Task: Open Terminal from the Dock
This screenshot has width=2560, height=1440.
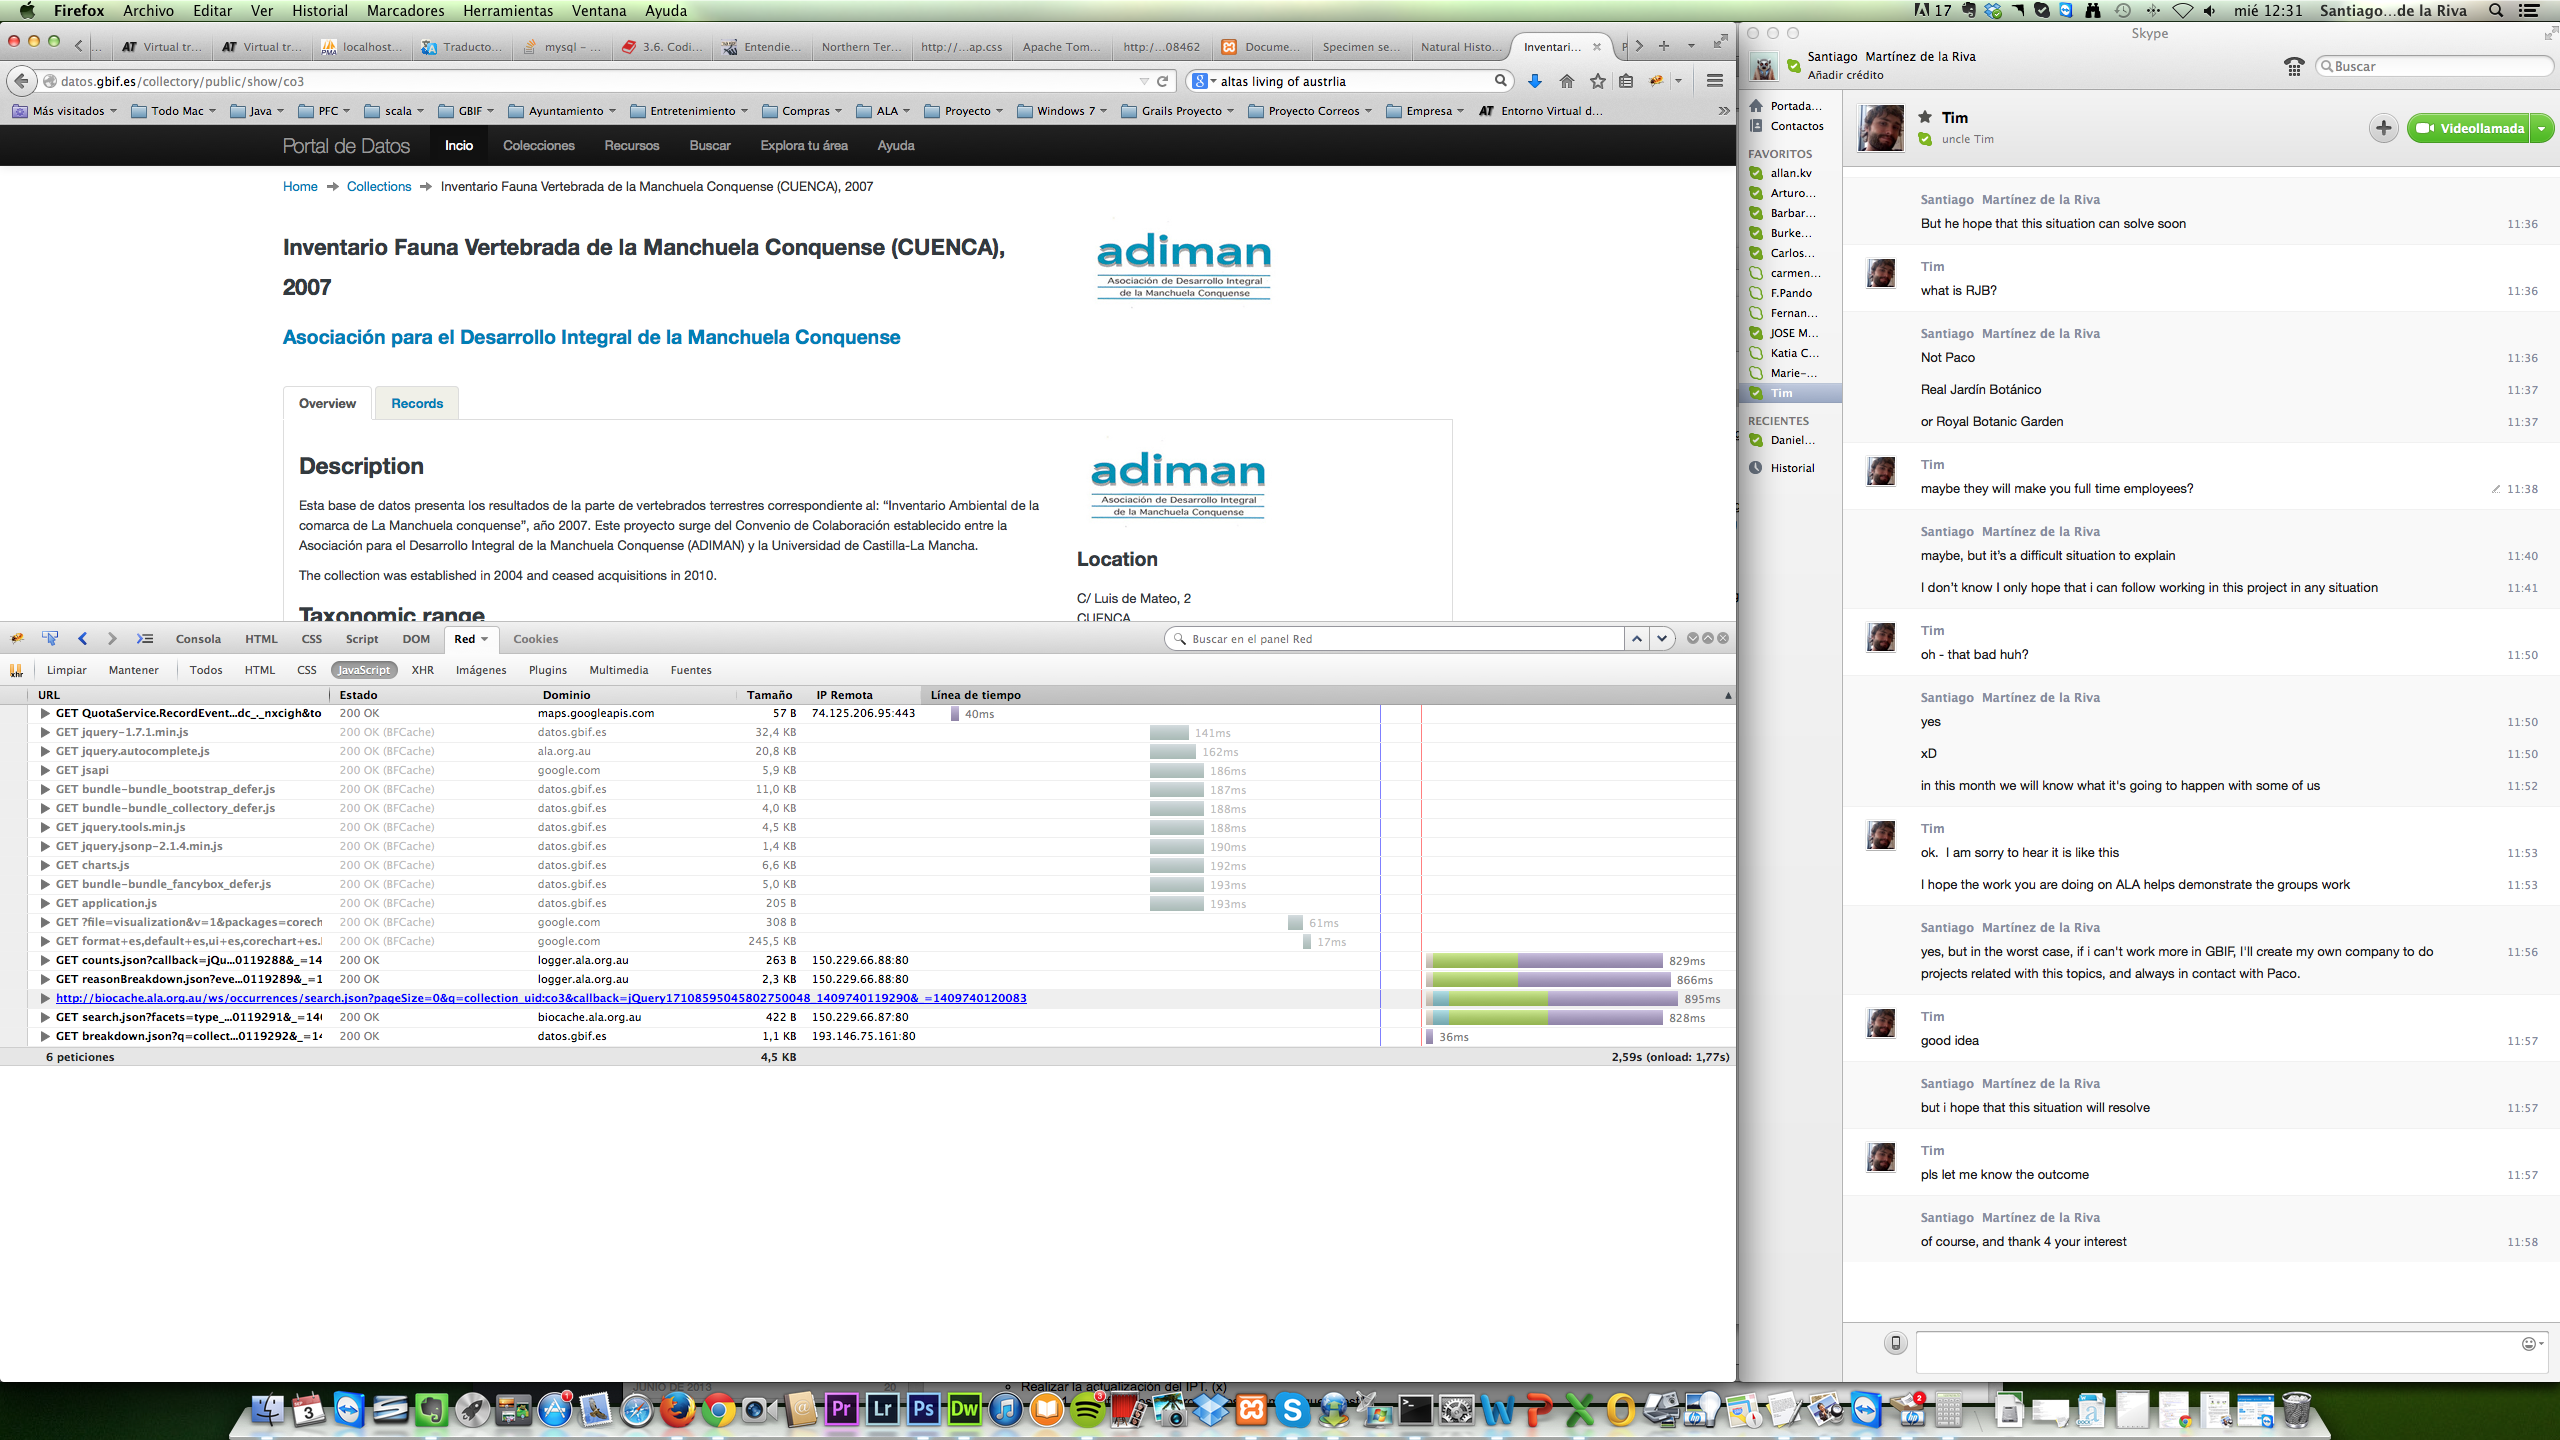Action: coord(1415,1410)
